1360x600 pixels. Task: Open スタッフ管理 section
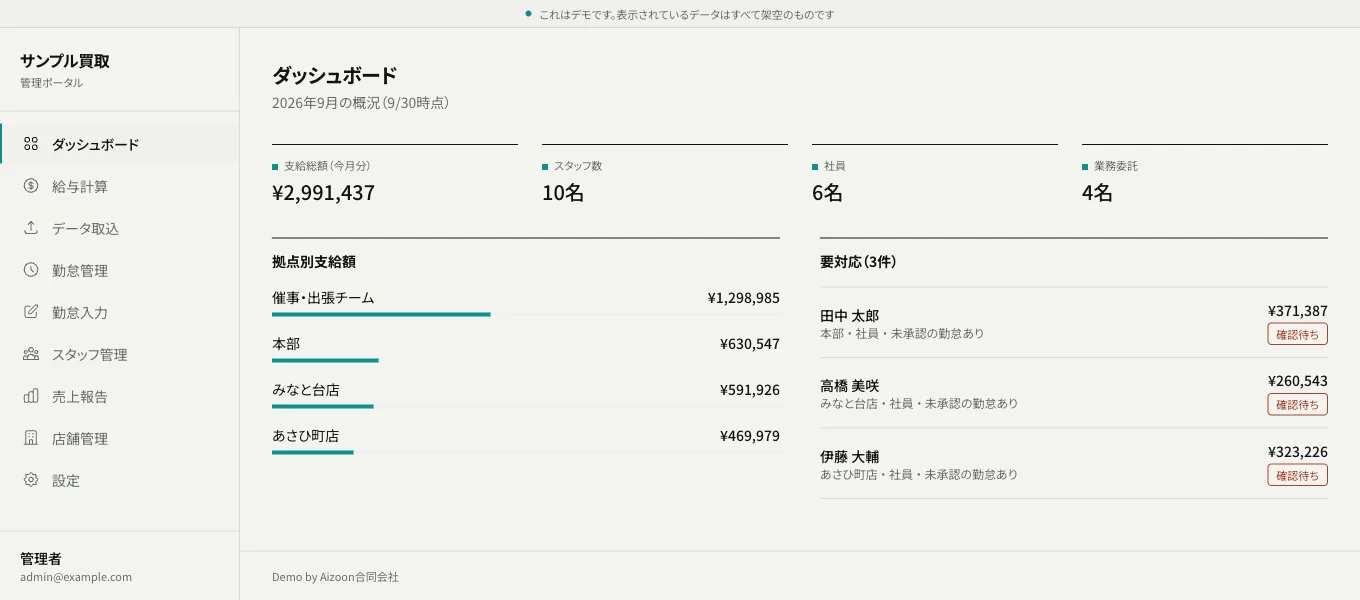(120, 354)
